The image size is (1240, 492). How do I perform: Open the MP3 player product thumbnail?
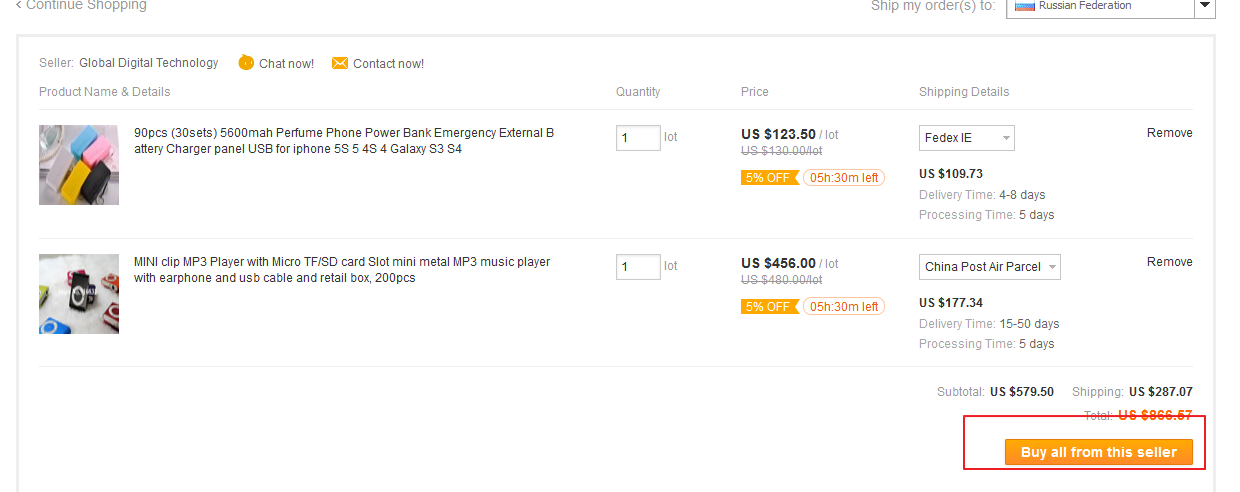tap(79, 294)
